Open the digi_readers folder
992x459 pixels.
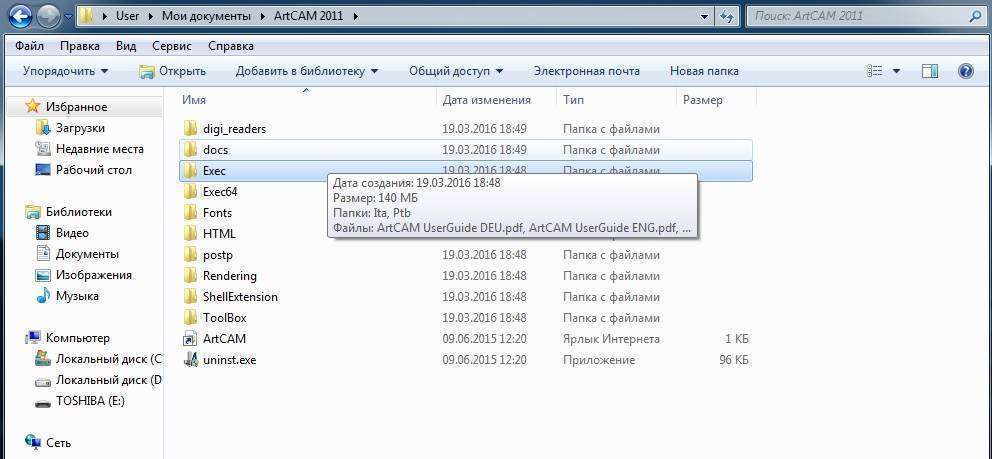click(233, 129)
